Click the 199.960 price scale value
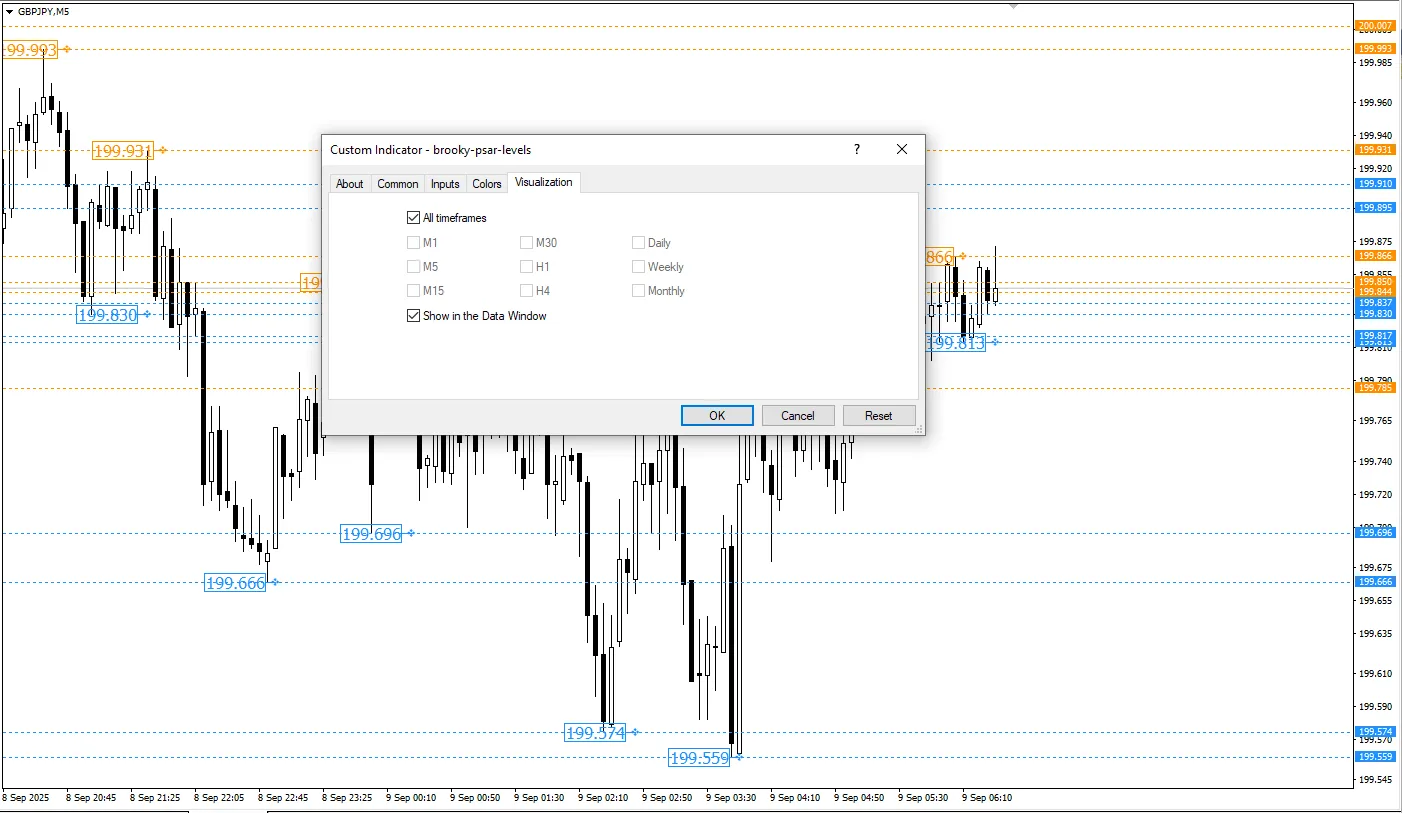The width and height of the screenshot is (1402, 813). 1376,102
